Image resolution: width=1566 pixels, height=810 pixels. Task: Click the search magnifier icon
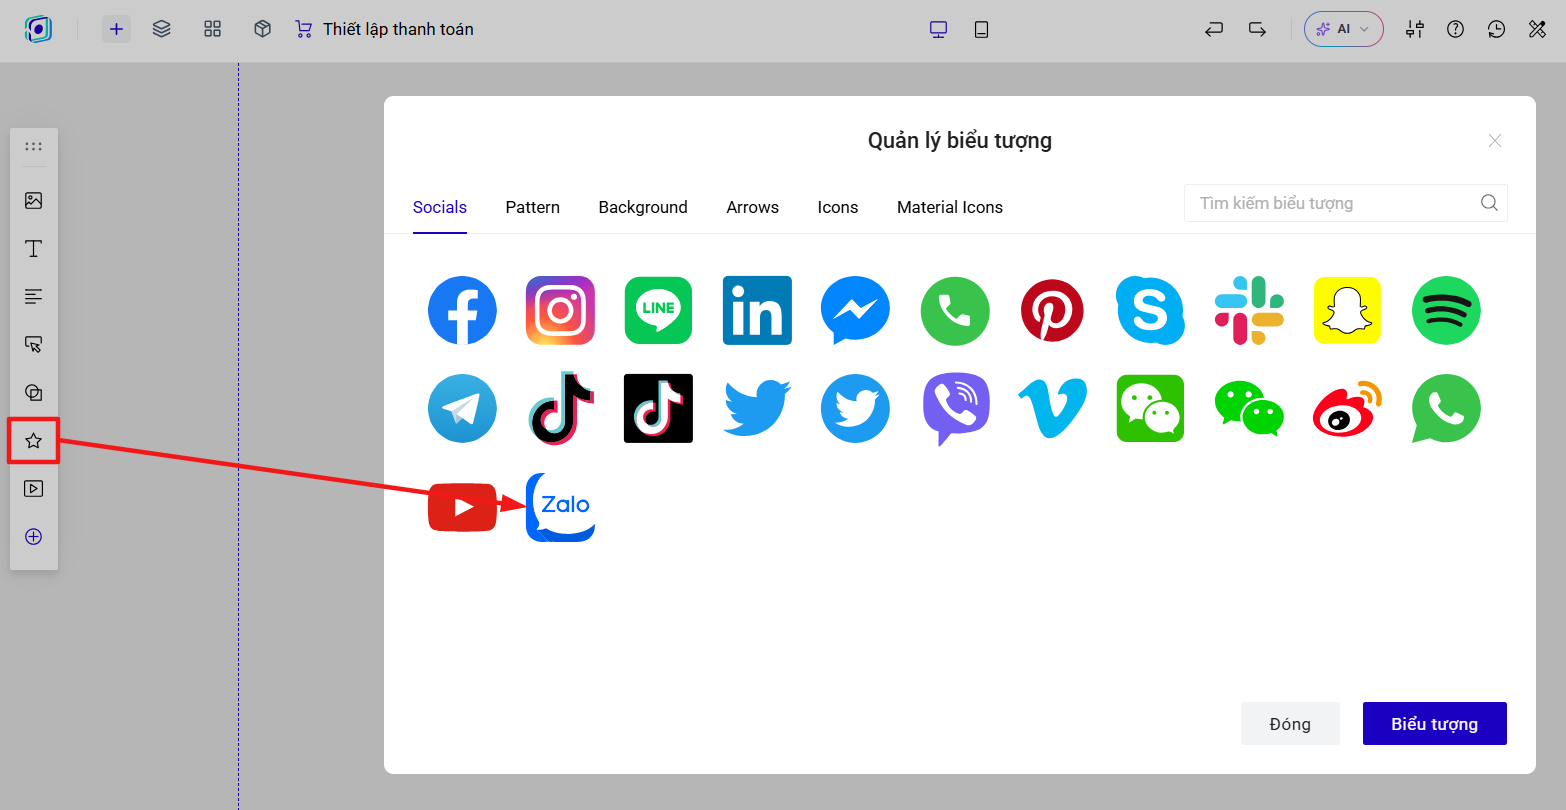[x=1489, y=203]
